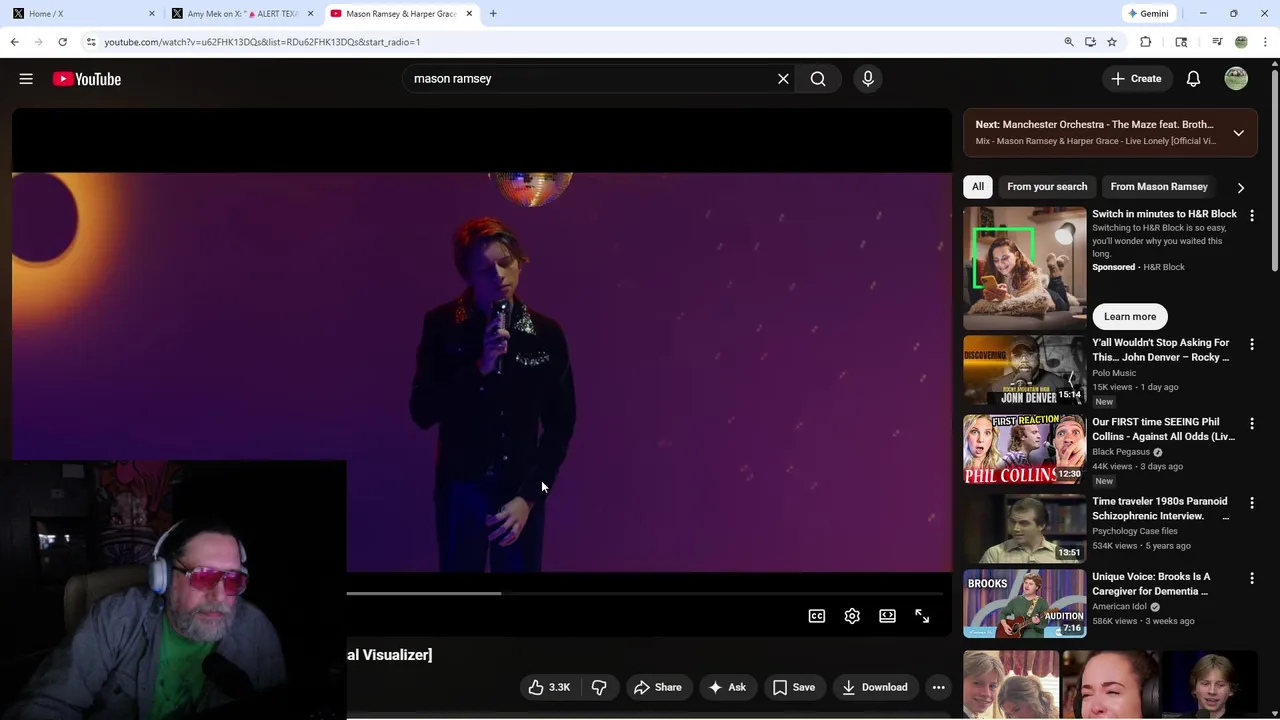Open the Polo Music channel link
1280x720 pixels.
[x=1114, y=373]
